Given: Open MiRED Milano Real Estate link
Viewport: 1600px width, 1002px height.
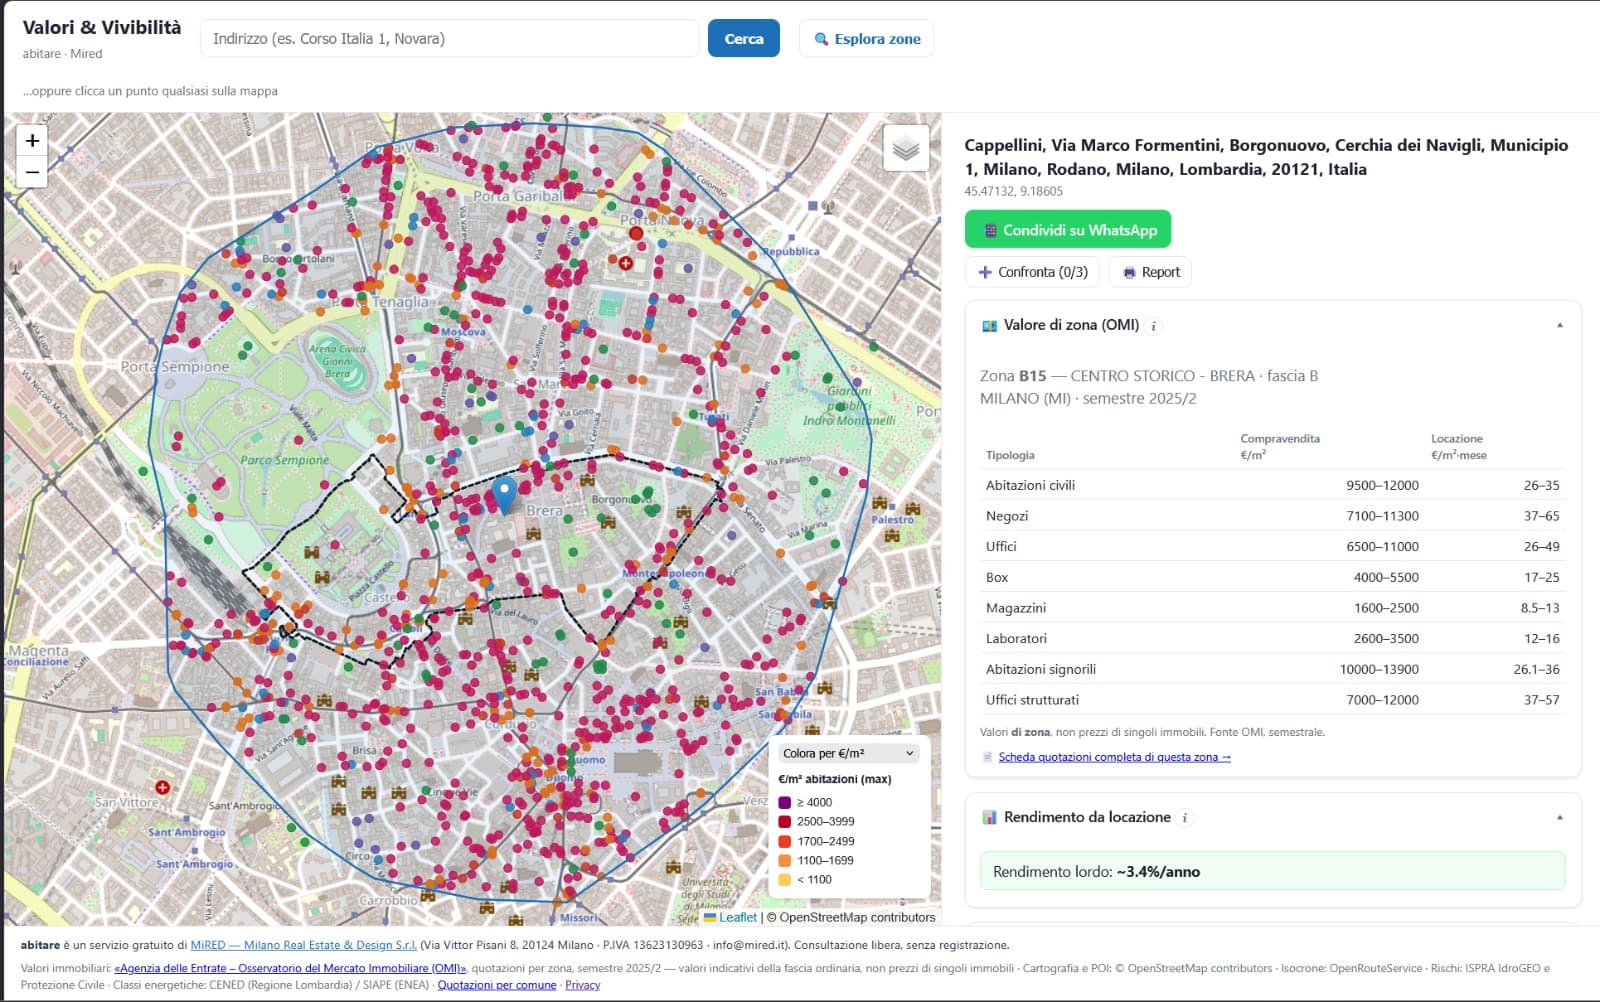Looking at the screenshot, I should (x=303, y=945).
